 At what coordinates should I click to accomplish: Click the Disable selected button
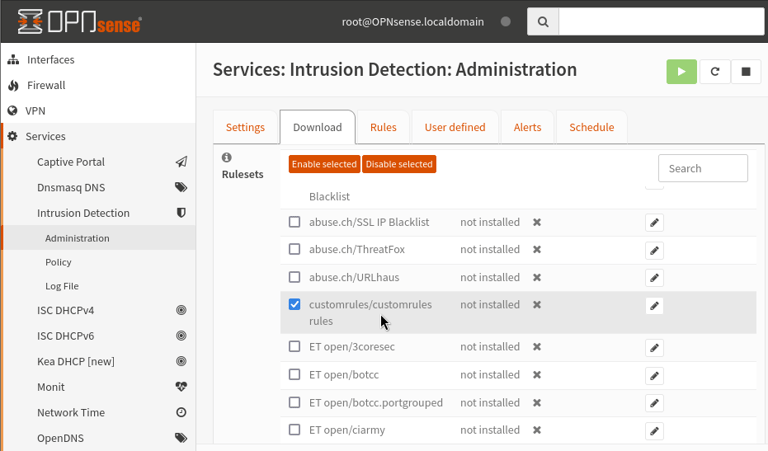click(399, 164)
